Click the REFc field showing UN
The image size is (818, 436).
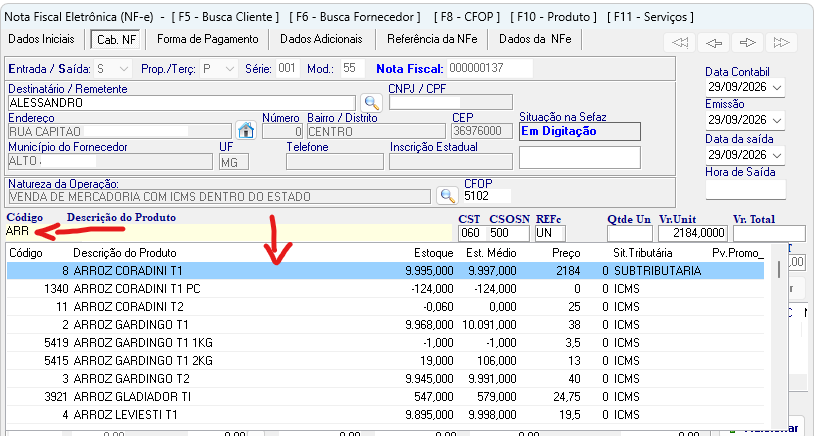(549, 233)
